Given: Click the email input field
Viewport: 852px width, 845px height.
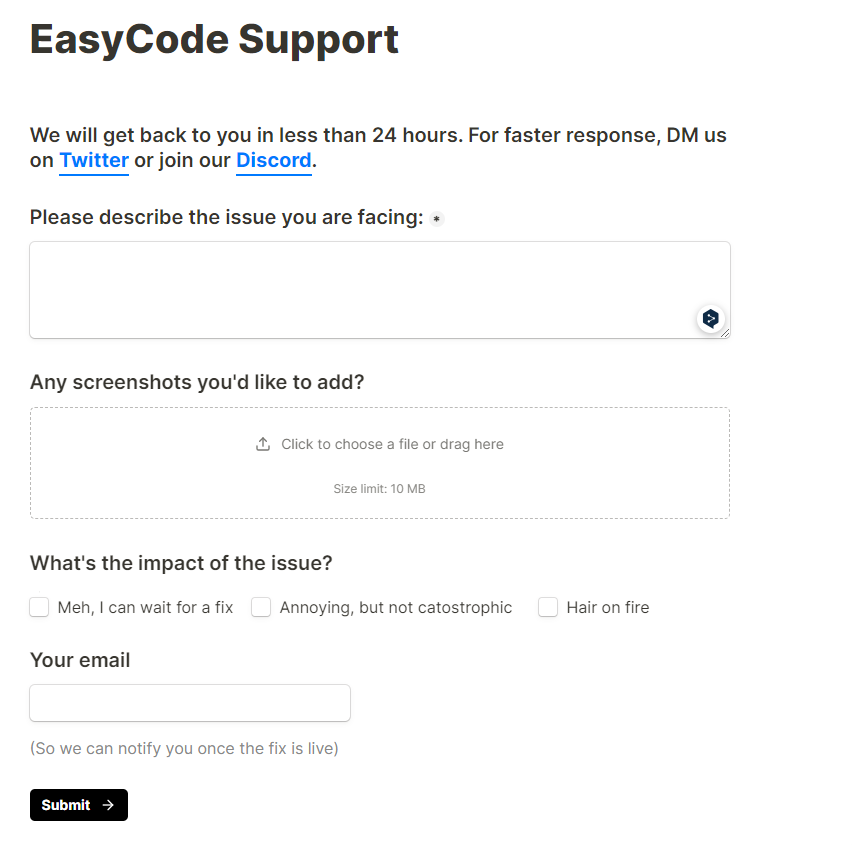Looking at the screenshot, I should [x=189, y=703].
